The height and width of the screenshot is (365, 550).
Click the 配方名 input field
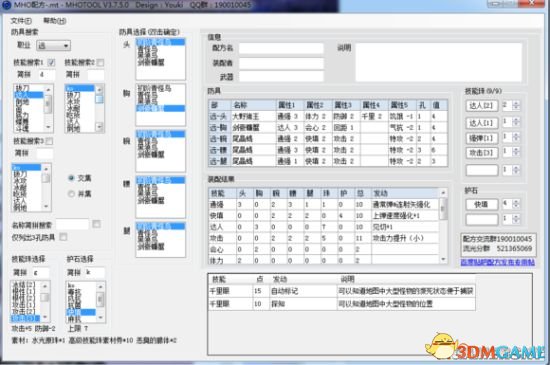281,48
